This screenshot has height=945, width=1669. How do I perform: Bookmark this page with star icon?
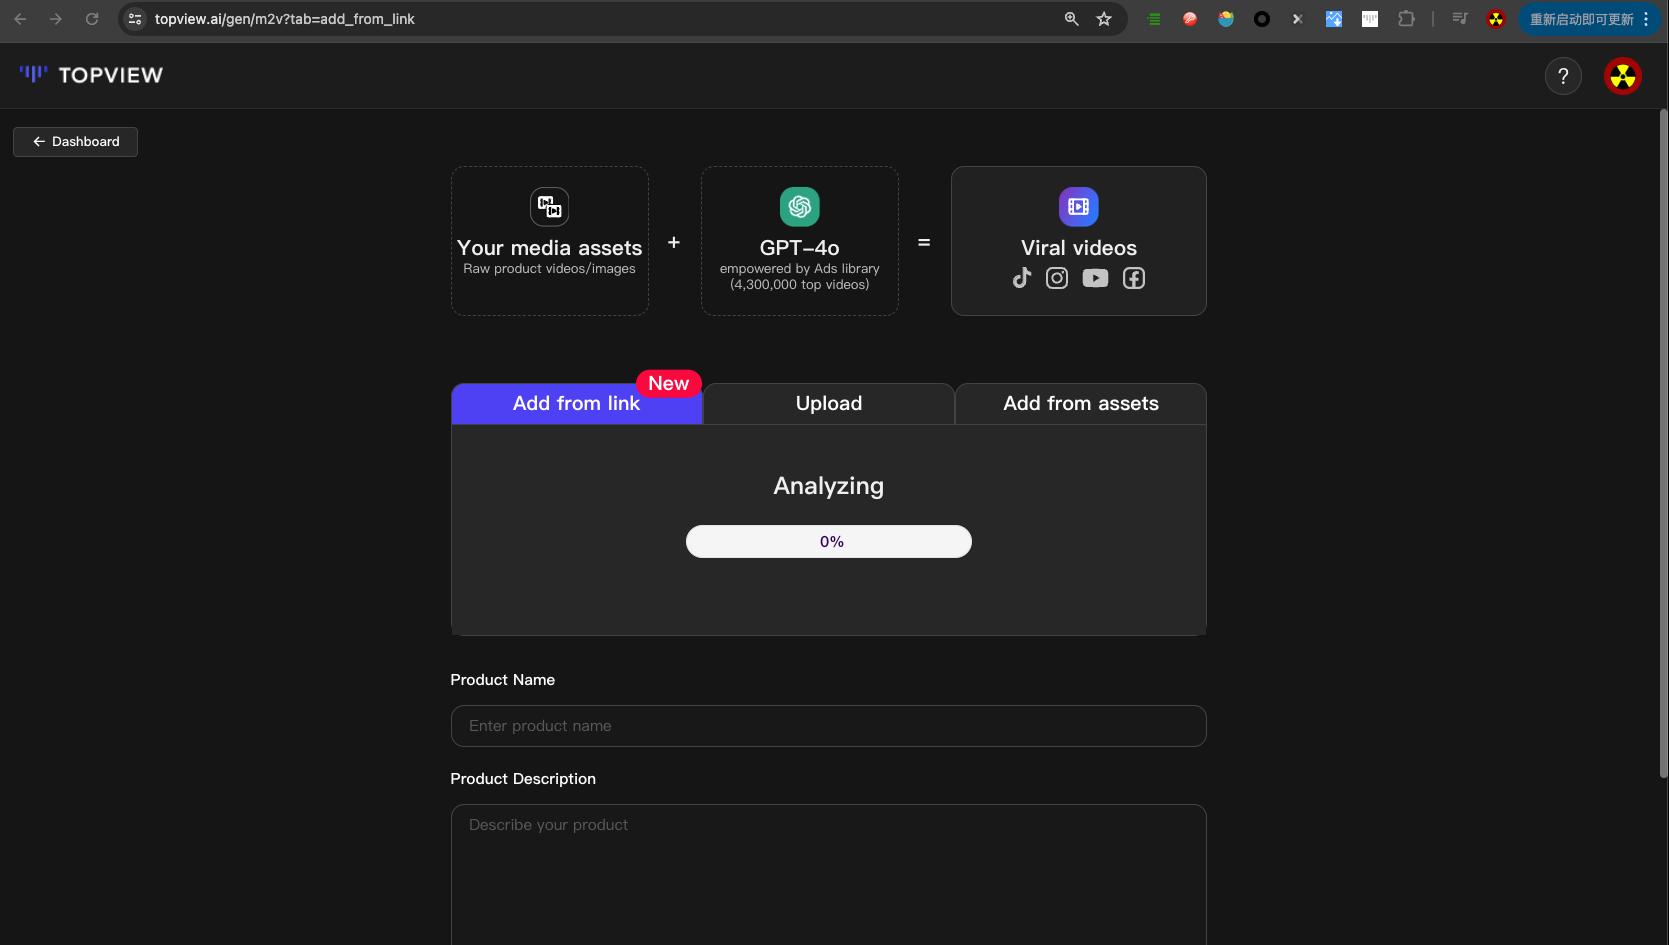(x=1104, y=19)
